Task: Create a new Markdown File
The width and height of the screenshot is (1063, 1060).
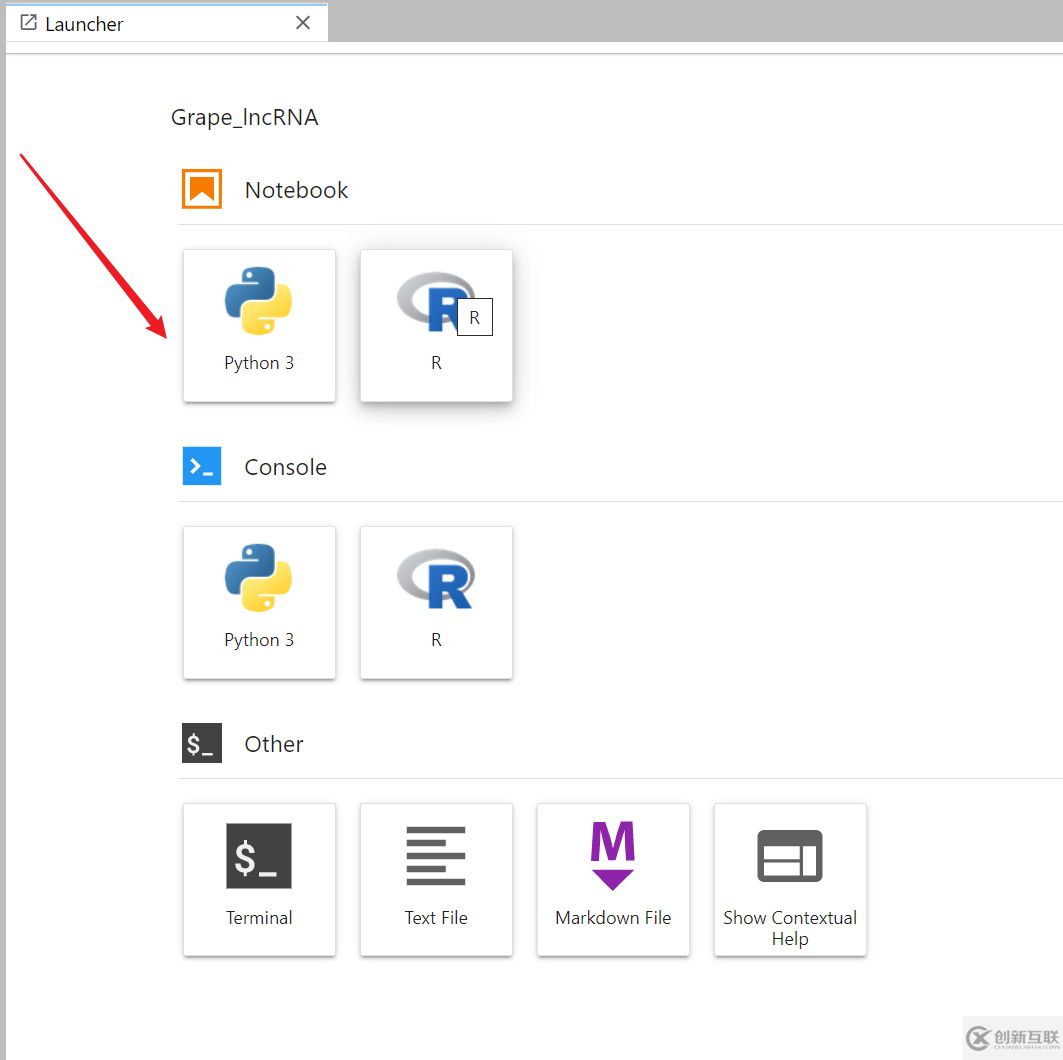Action: click(613, 879)
